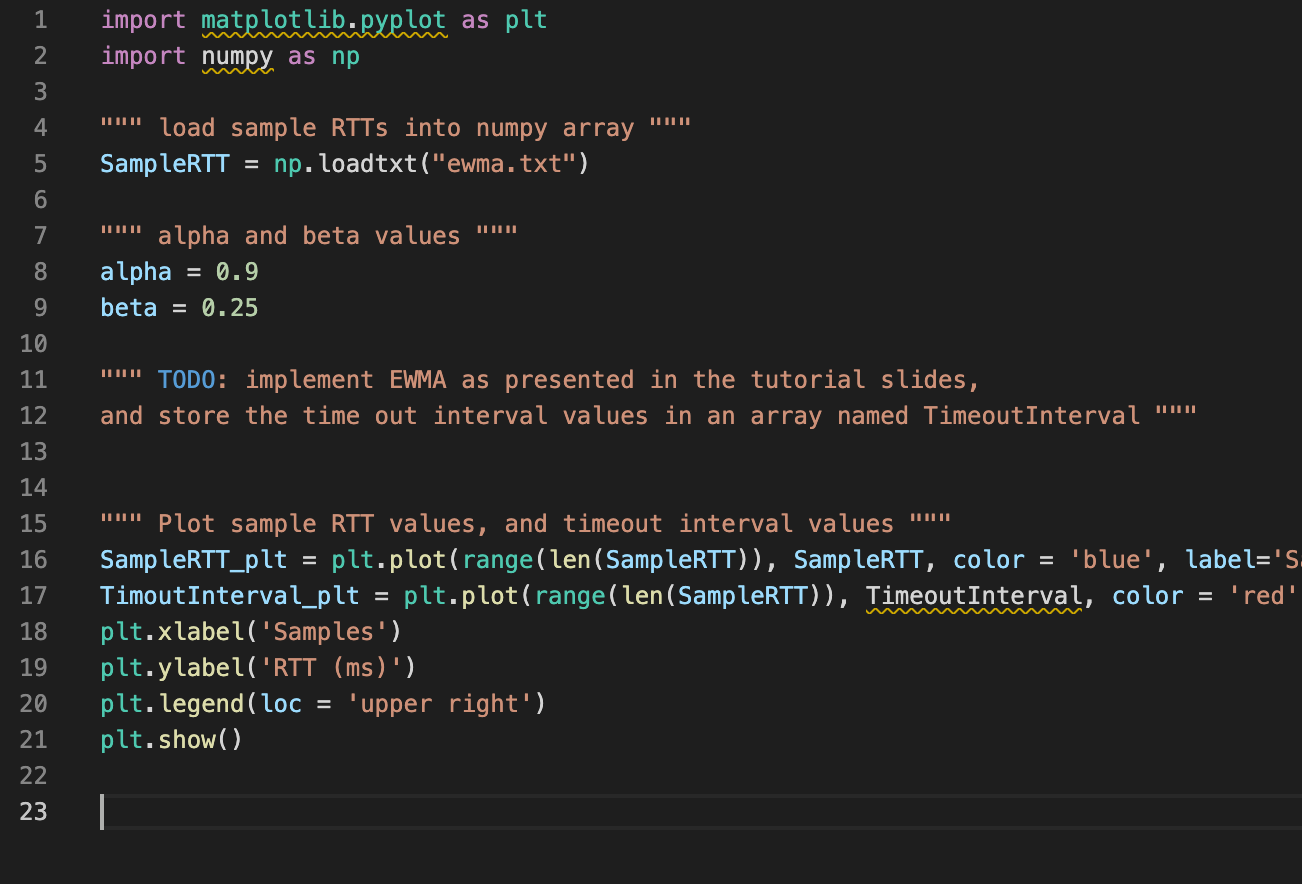1302x884 pixels.
Task: Click the 'TimoutInterval_plt' variable name
Action: pyautogui.click(x=230, y=596)
